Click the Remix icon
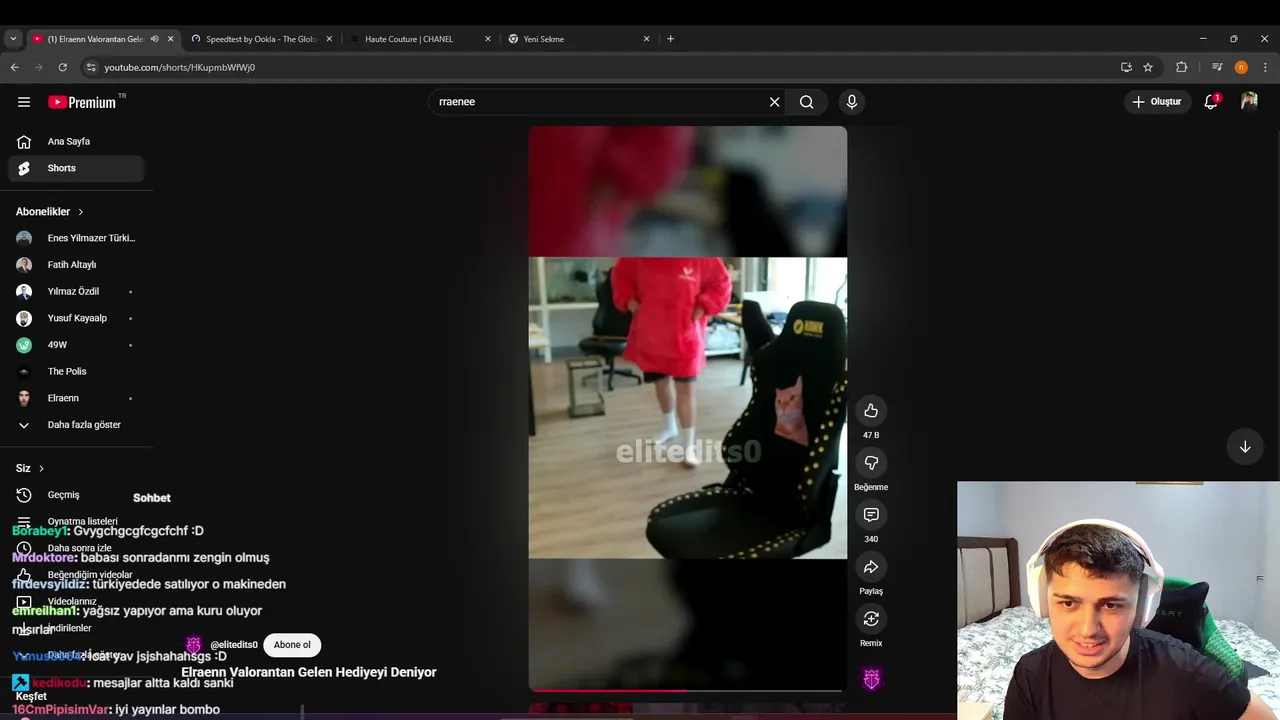 tap(871, 619)
